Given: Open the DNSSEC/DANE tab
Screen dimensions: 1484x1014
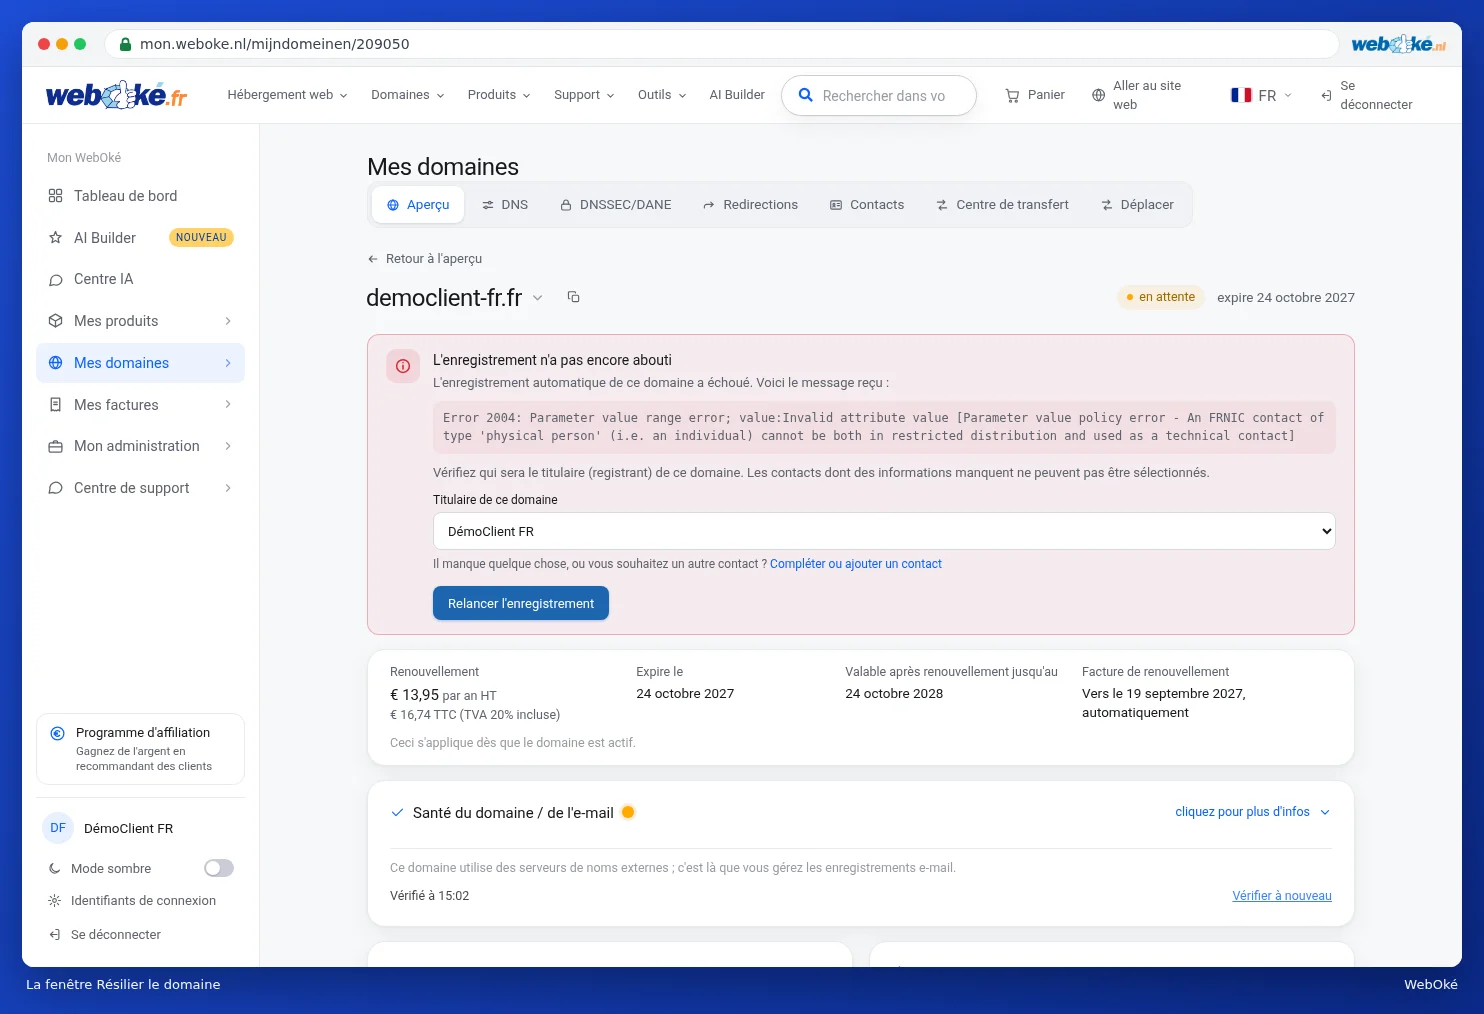Looking at the screenshot, I should (616, 205).
